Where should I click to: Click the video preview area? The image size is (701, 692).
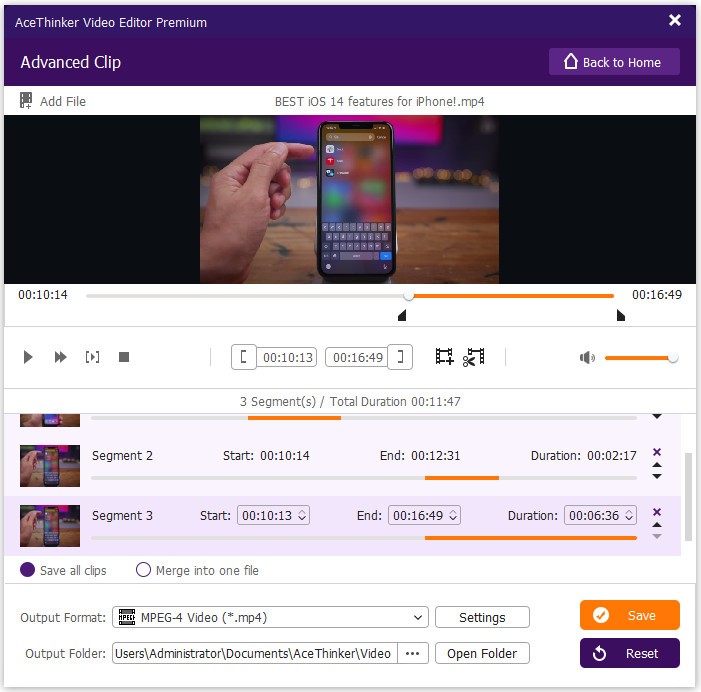(x=350, y=199)
